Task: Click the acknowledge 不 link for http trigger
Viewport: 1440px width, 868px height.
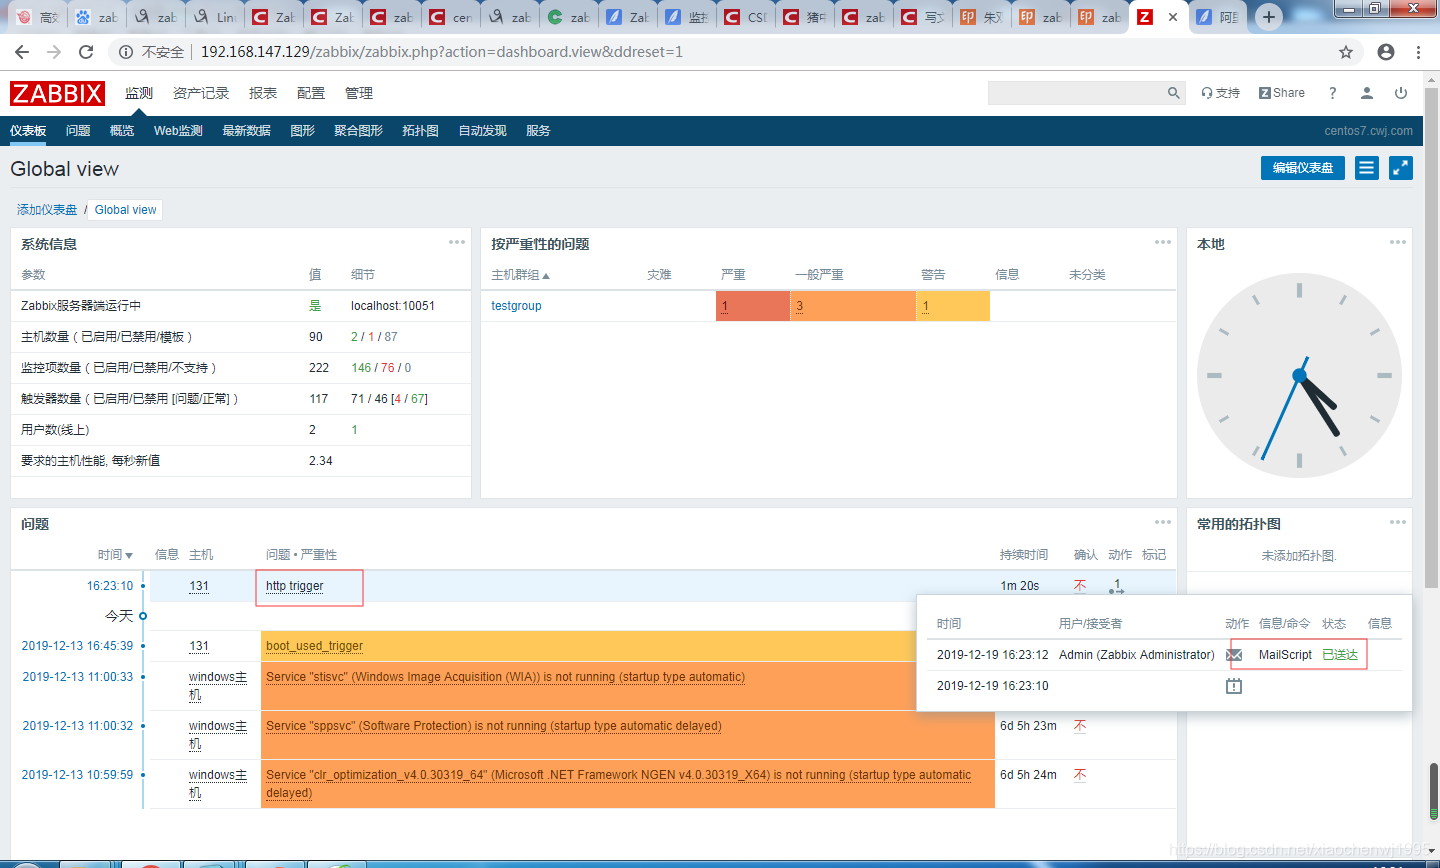Action: [x=1080, y=586]
